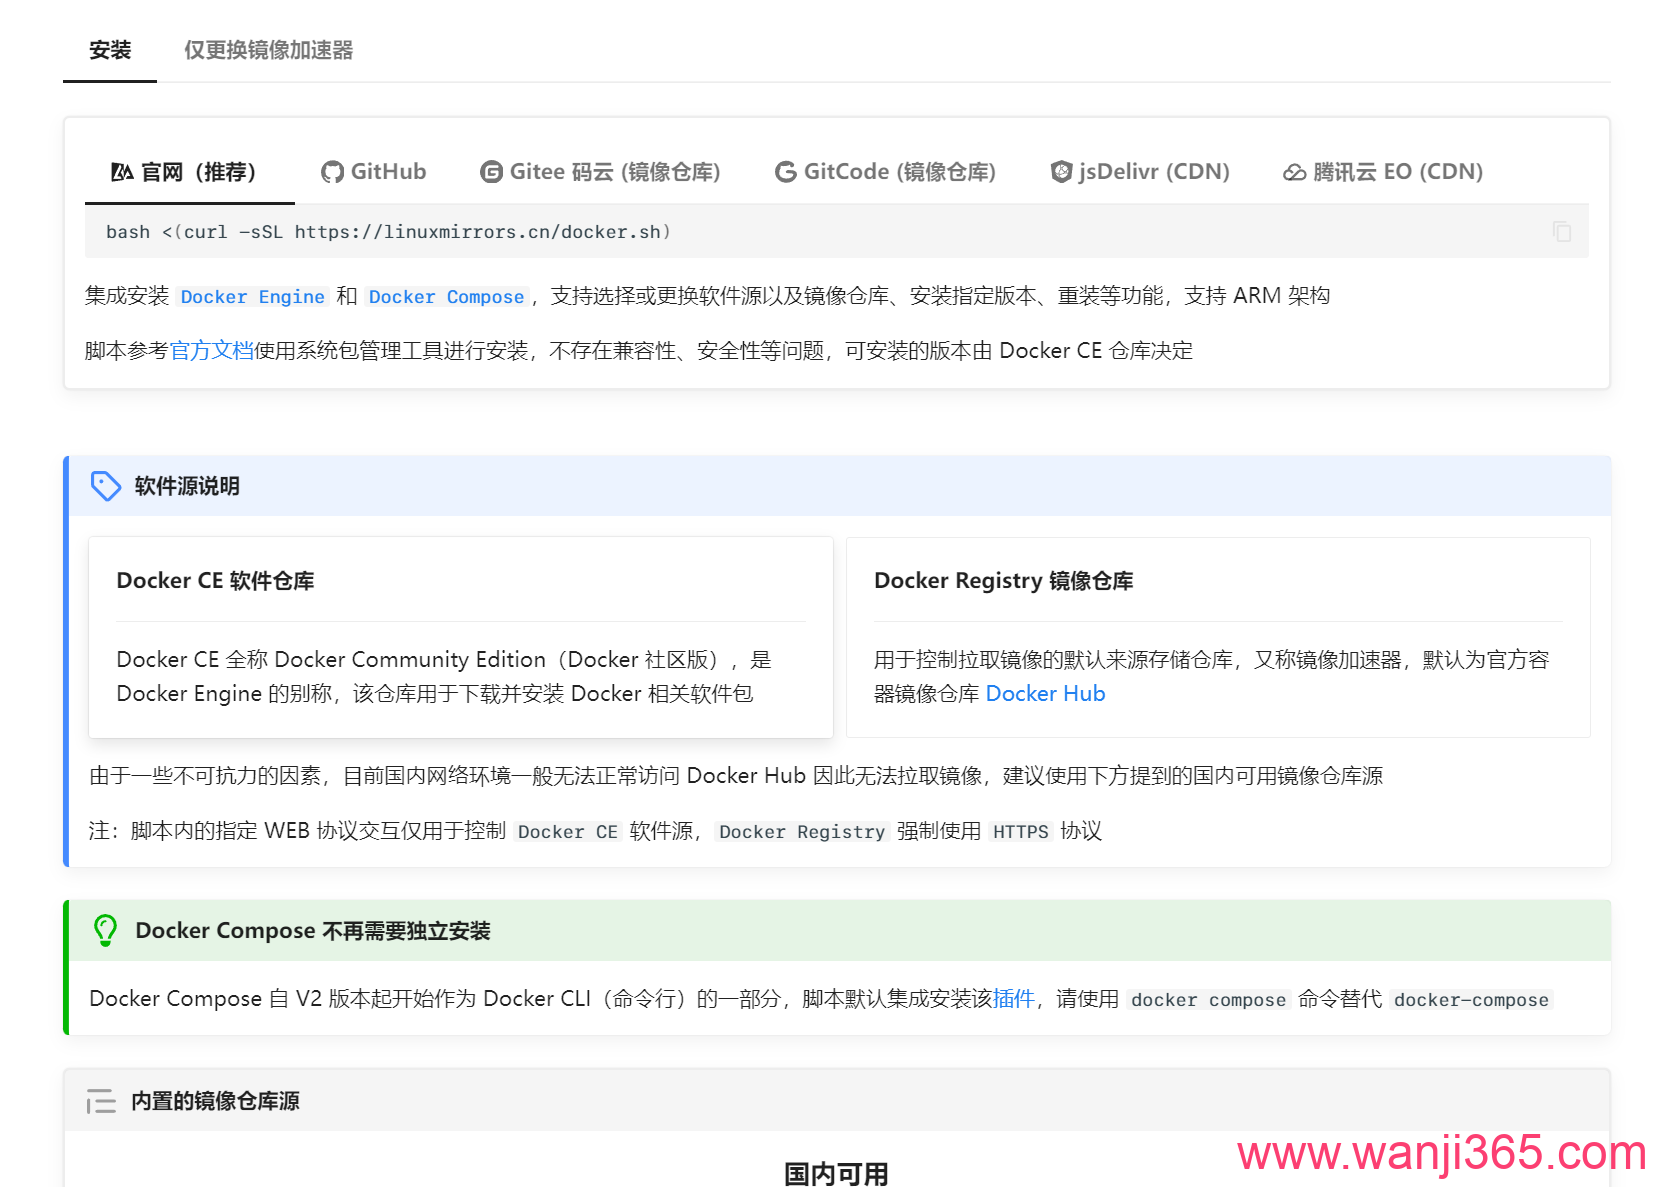The image size is (1655, 1187).
Task: Click the 国内可用 heading
Action: [x=836, y=1172]
